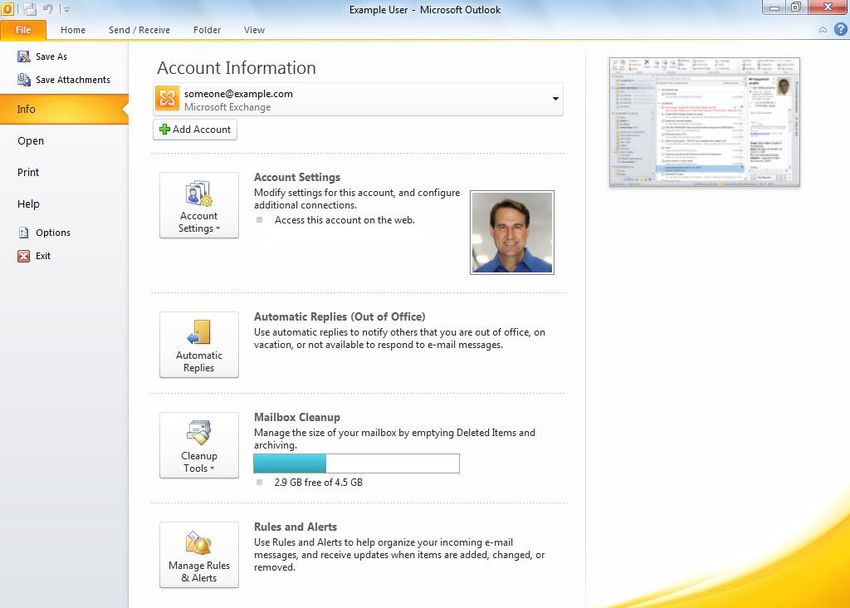The width and height of the screenshot is (850, 608).
Task: Minimize the ribbon with the caret icon
Action: (x=823, y=30)
